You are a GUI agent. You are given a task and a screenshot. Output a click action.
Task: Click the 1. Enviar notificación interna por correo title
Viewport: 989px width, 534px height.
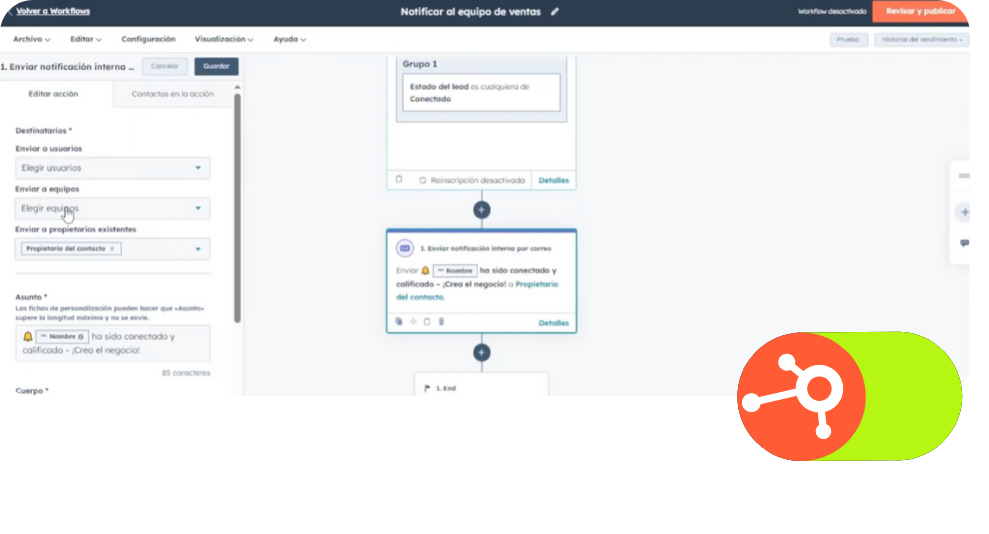[x=486, y=248]
